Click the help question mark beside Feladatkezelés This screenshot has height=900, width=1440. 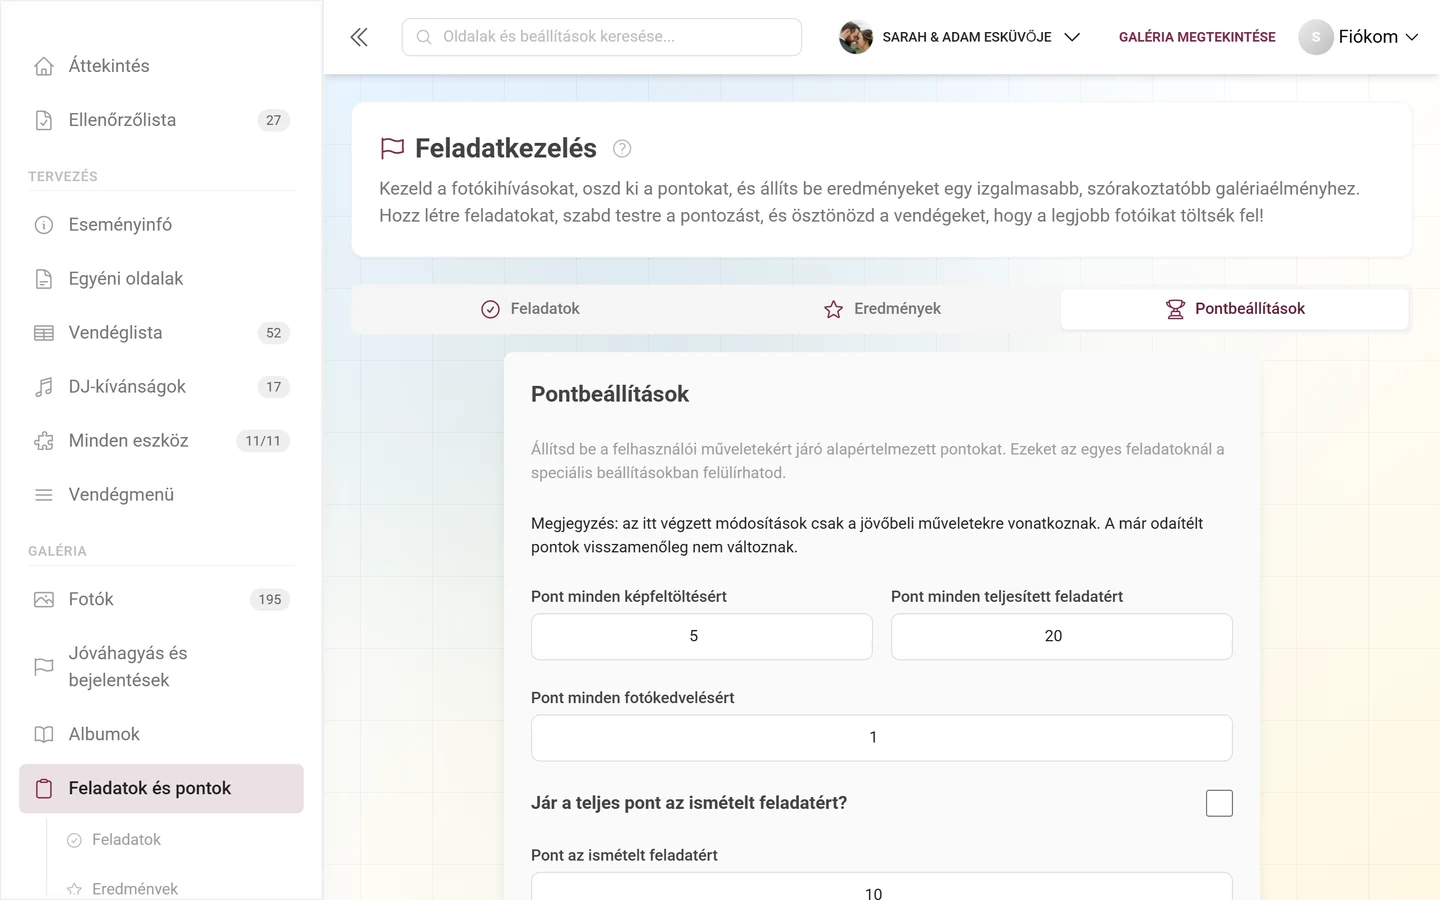[x=622, y=149]
